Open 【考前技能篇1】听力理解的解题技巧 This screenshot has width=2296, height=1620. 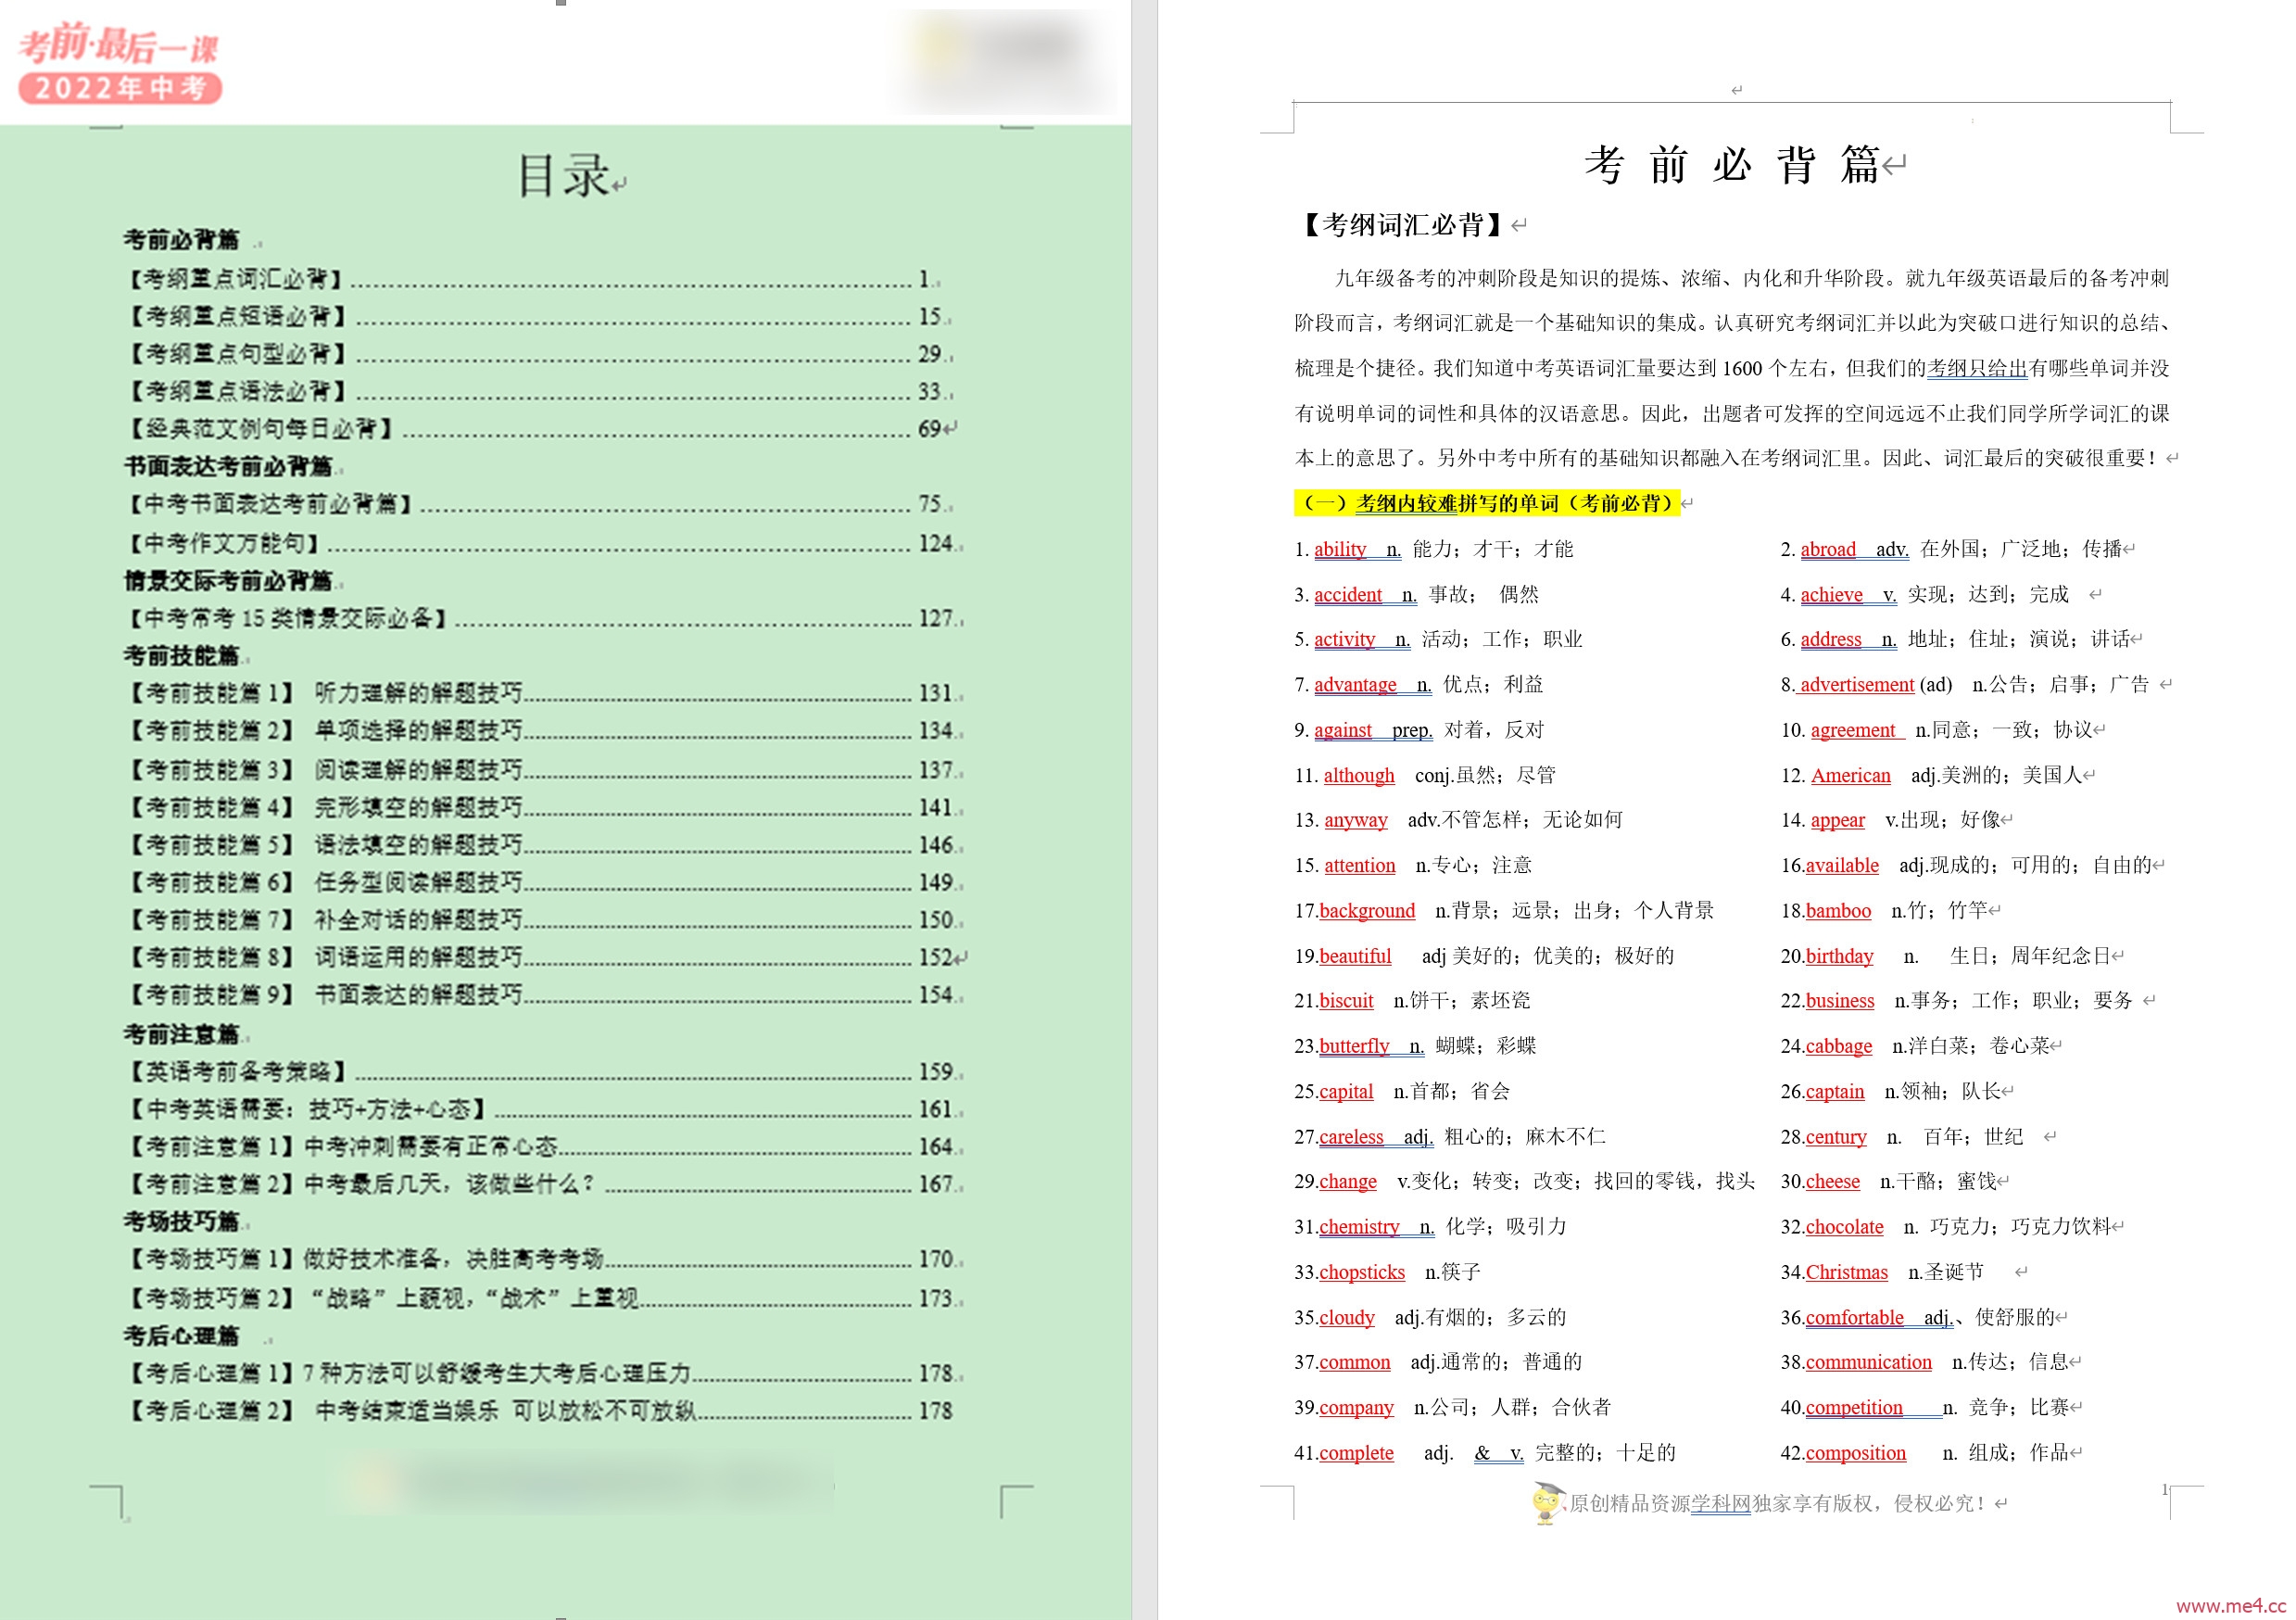pyautogui.click(x=541, y=693)
